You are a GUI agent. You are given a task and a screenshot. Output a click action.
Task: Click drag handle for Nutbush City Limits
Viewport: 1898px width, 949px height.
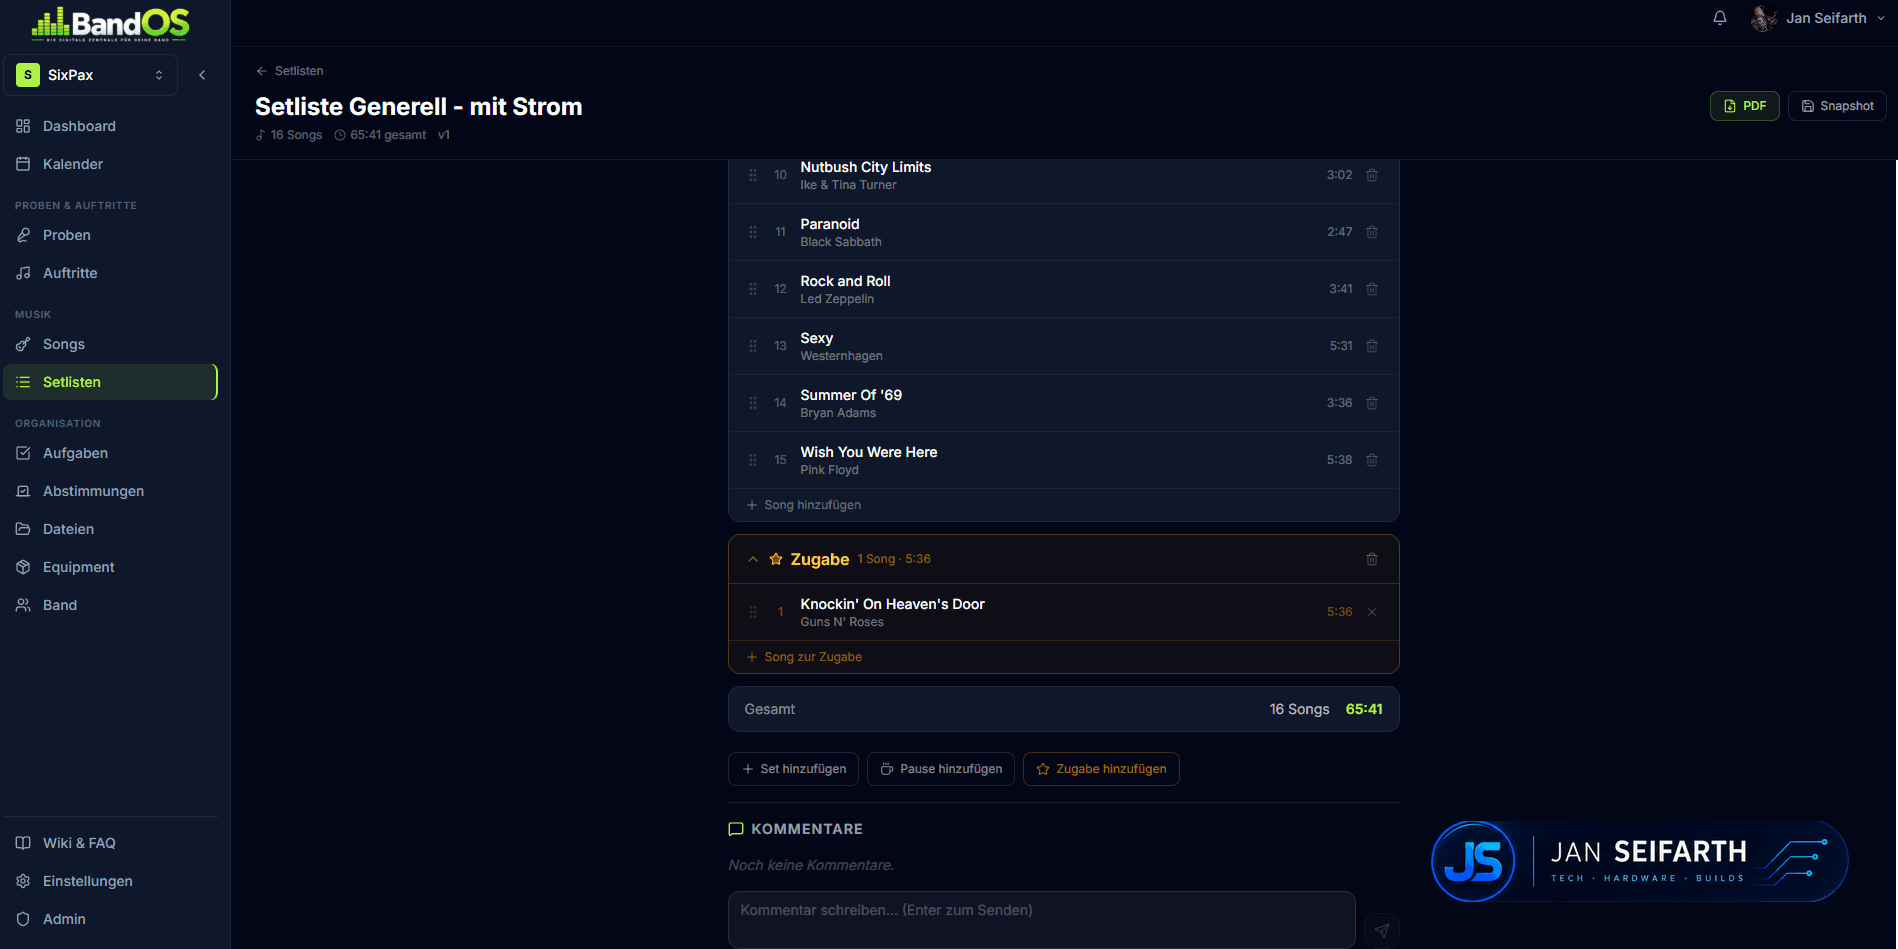[x=753, y=175]
